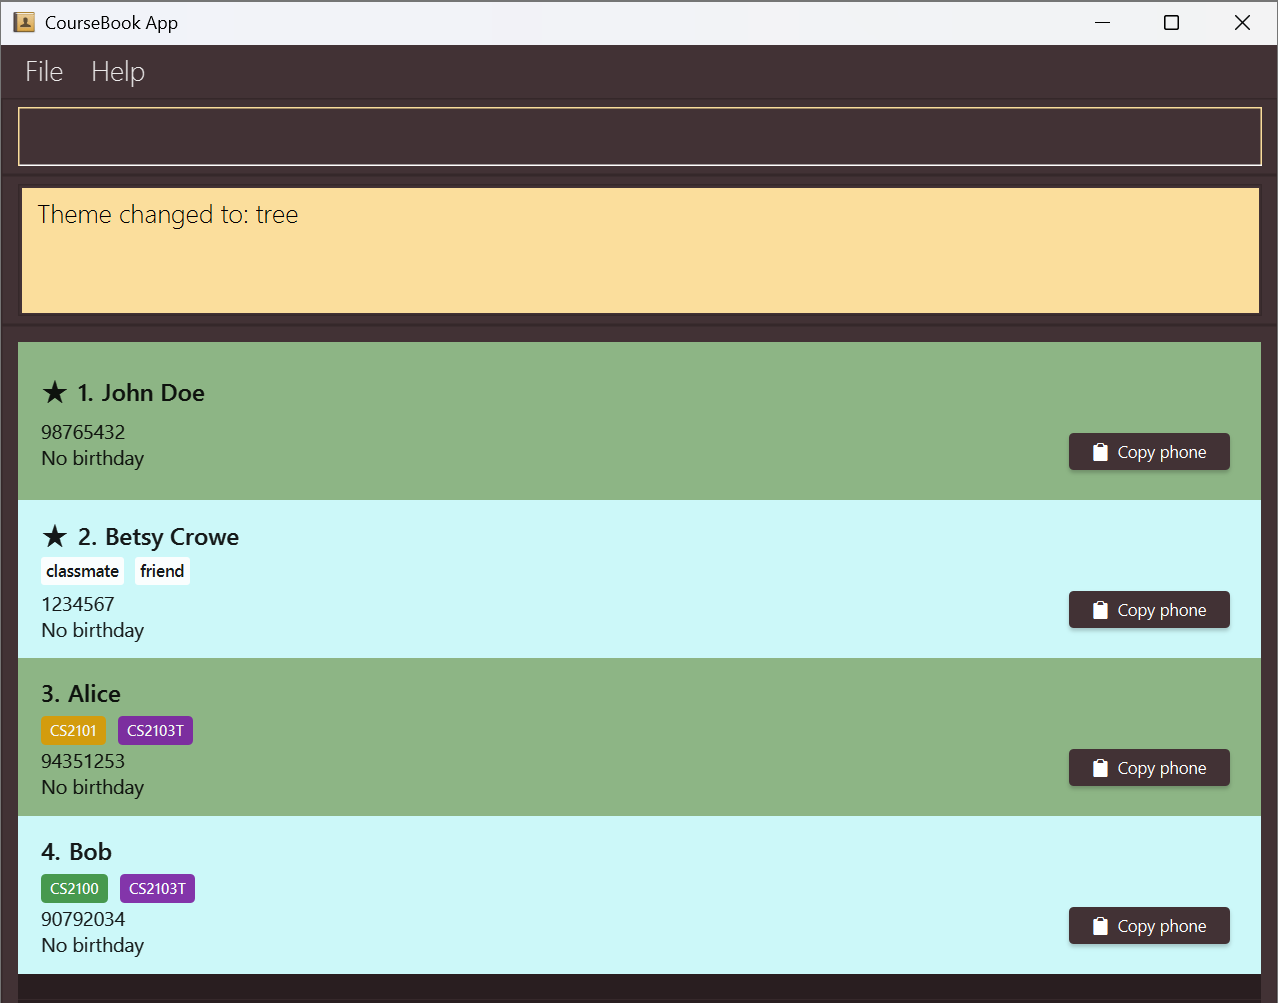Click the CourseBook app icon in title bar
Screen dimensions: 1278x1003
24,22
